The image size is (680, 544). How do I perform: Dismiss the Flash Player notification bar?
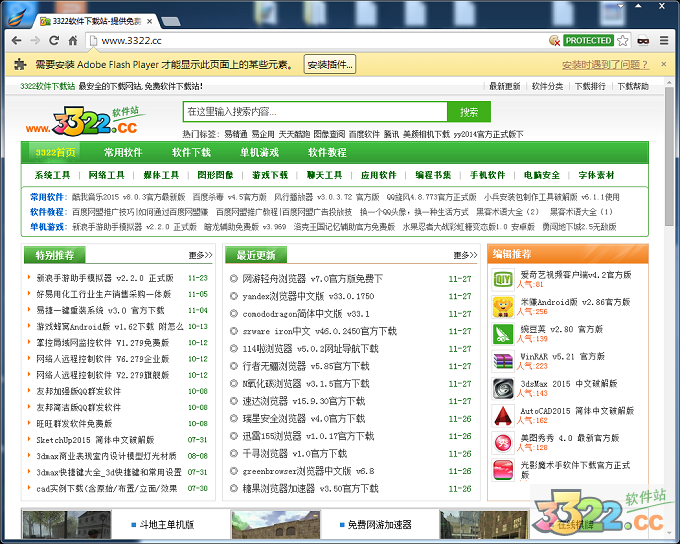pos(664,64)
